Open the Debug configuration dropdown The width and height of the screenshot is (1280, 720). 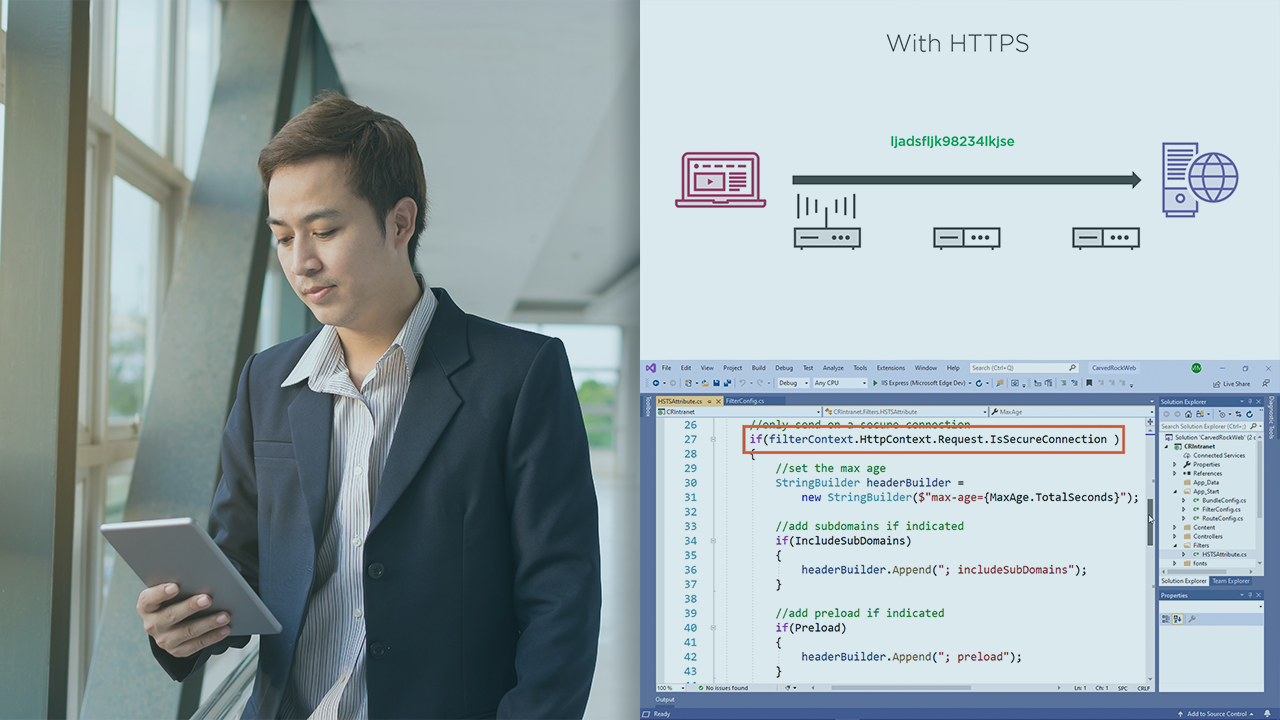pos(793,383)
